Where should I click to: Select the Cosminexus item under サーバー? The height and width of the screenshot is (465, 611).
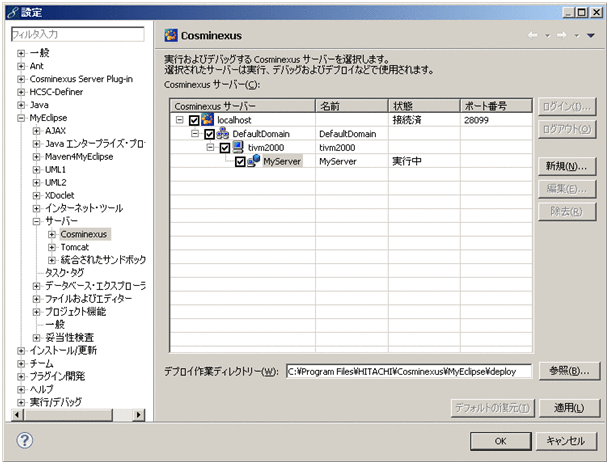pos(84,234)
